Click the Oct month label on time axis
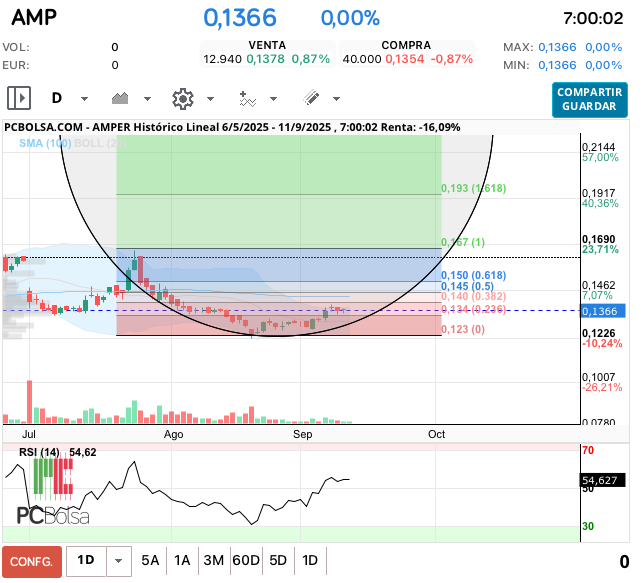643x583 pixels. click(x=436, y=434)
